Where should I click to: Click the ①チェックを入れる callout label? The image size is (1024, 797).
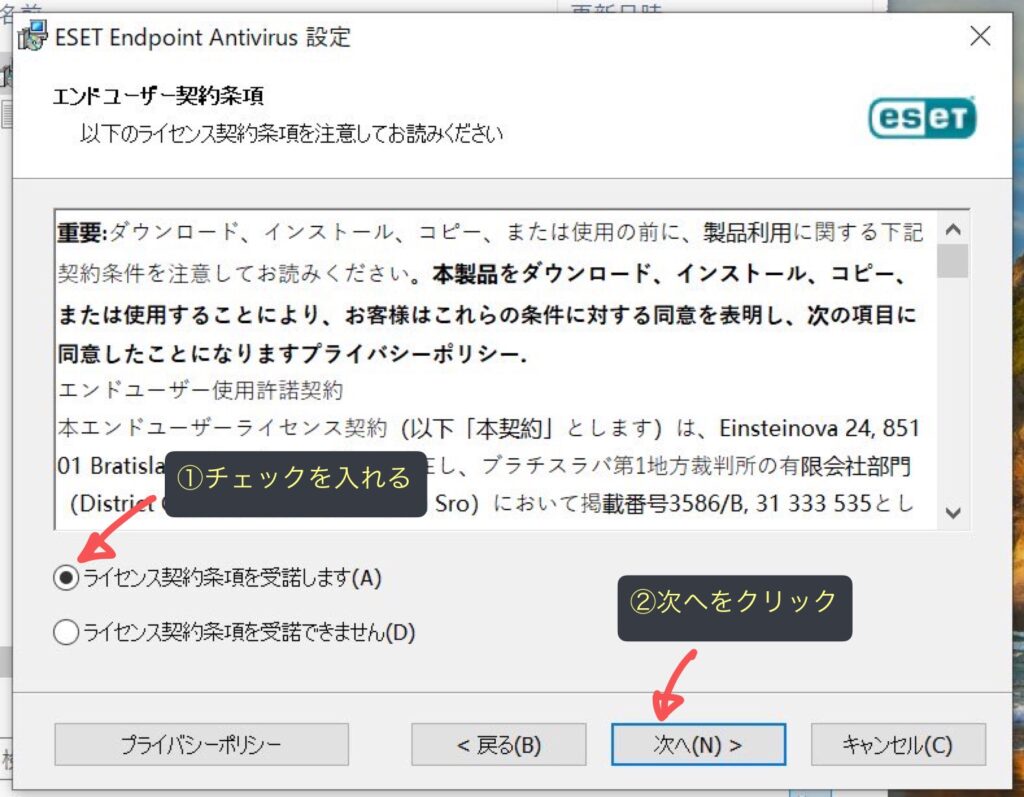294,479
